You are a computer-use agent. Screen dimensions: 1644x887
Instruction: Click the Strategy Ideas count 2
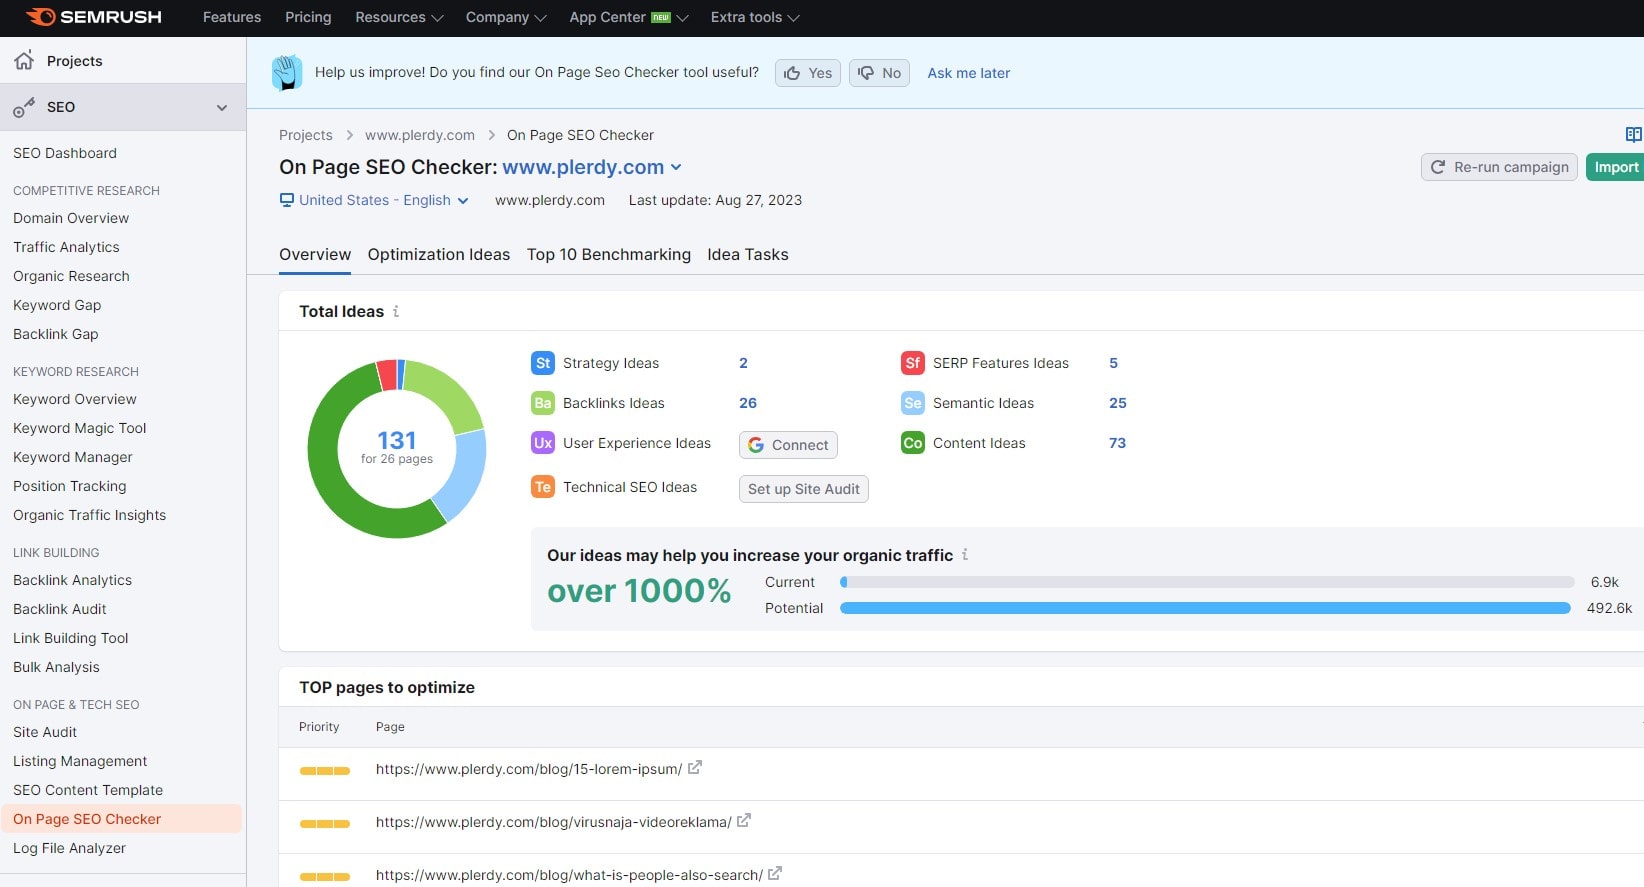point(743,363)
